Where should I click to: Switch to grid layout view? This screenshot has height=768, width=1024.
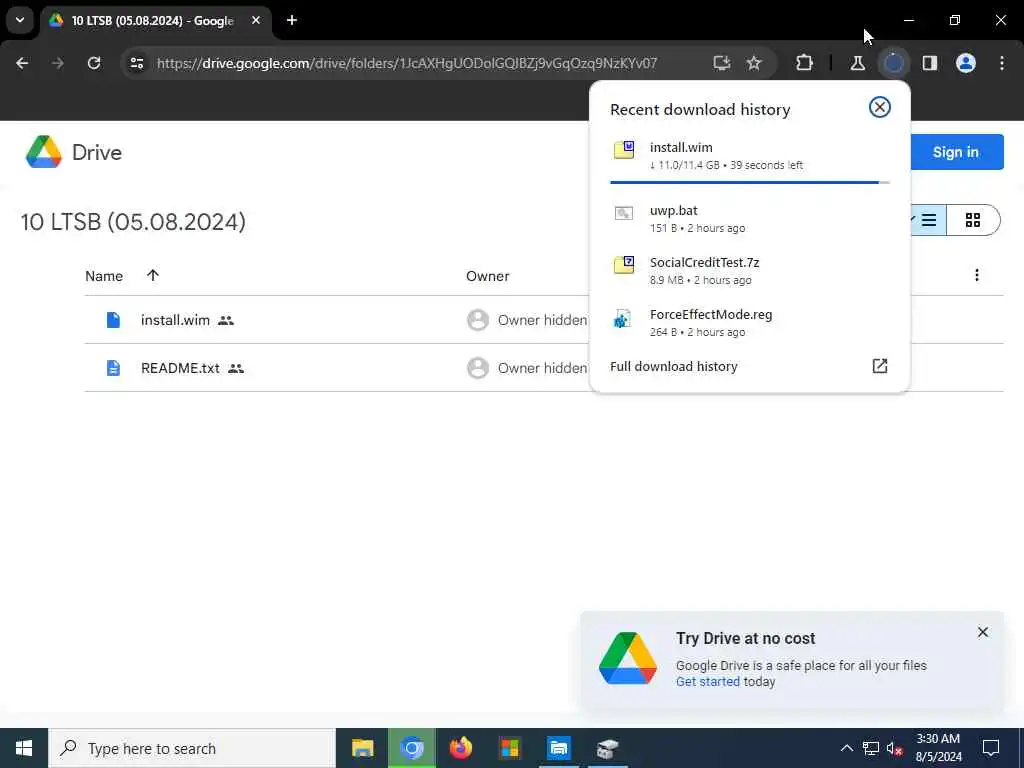pyautogui.click(x=973, y=220)
